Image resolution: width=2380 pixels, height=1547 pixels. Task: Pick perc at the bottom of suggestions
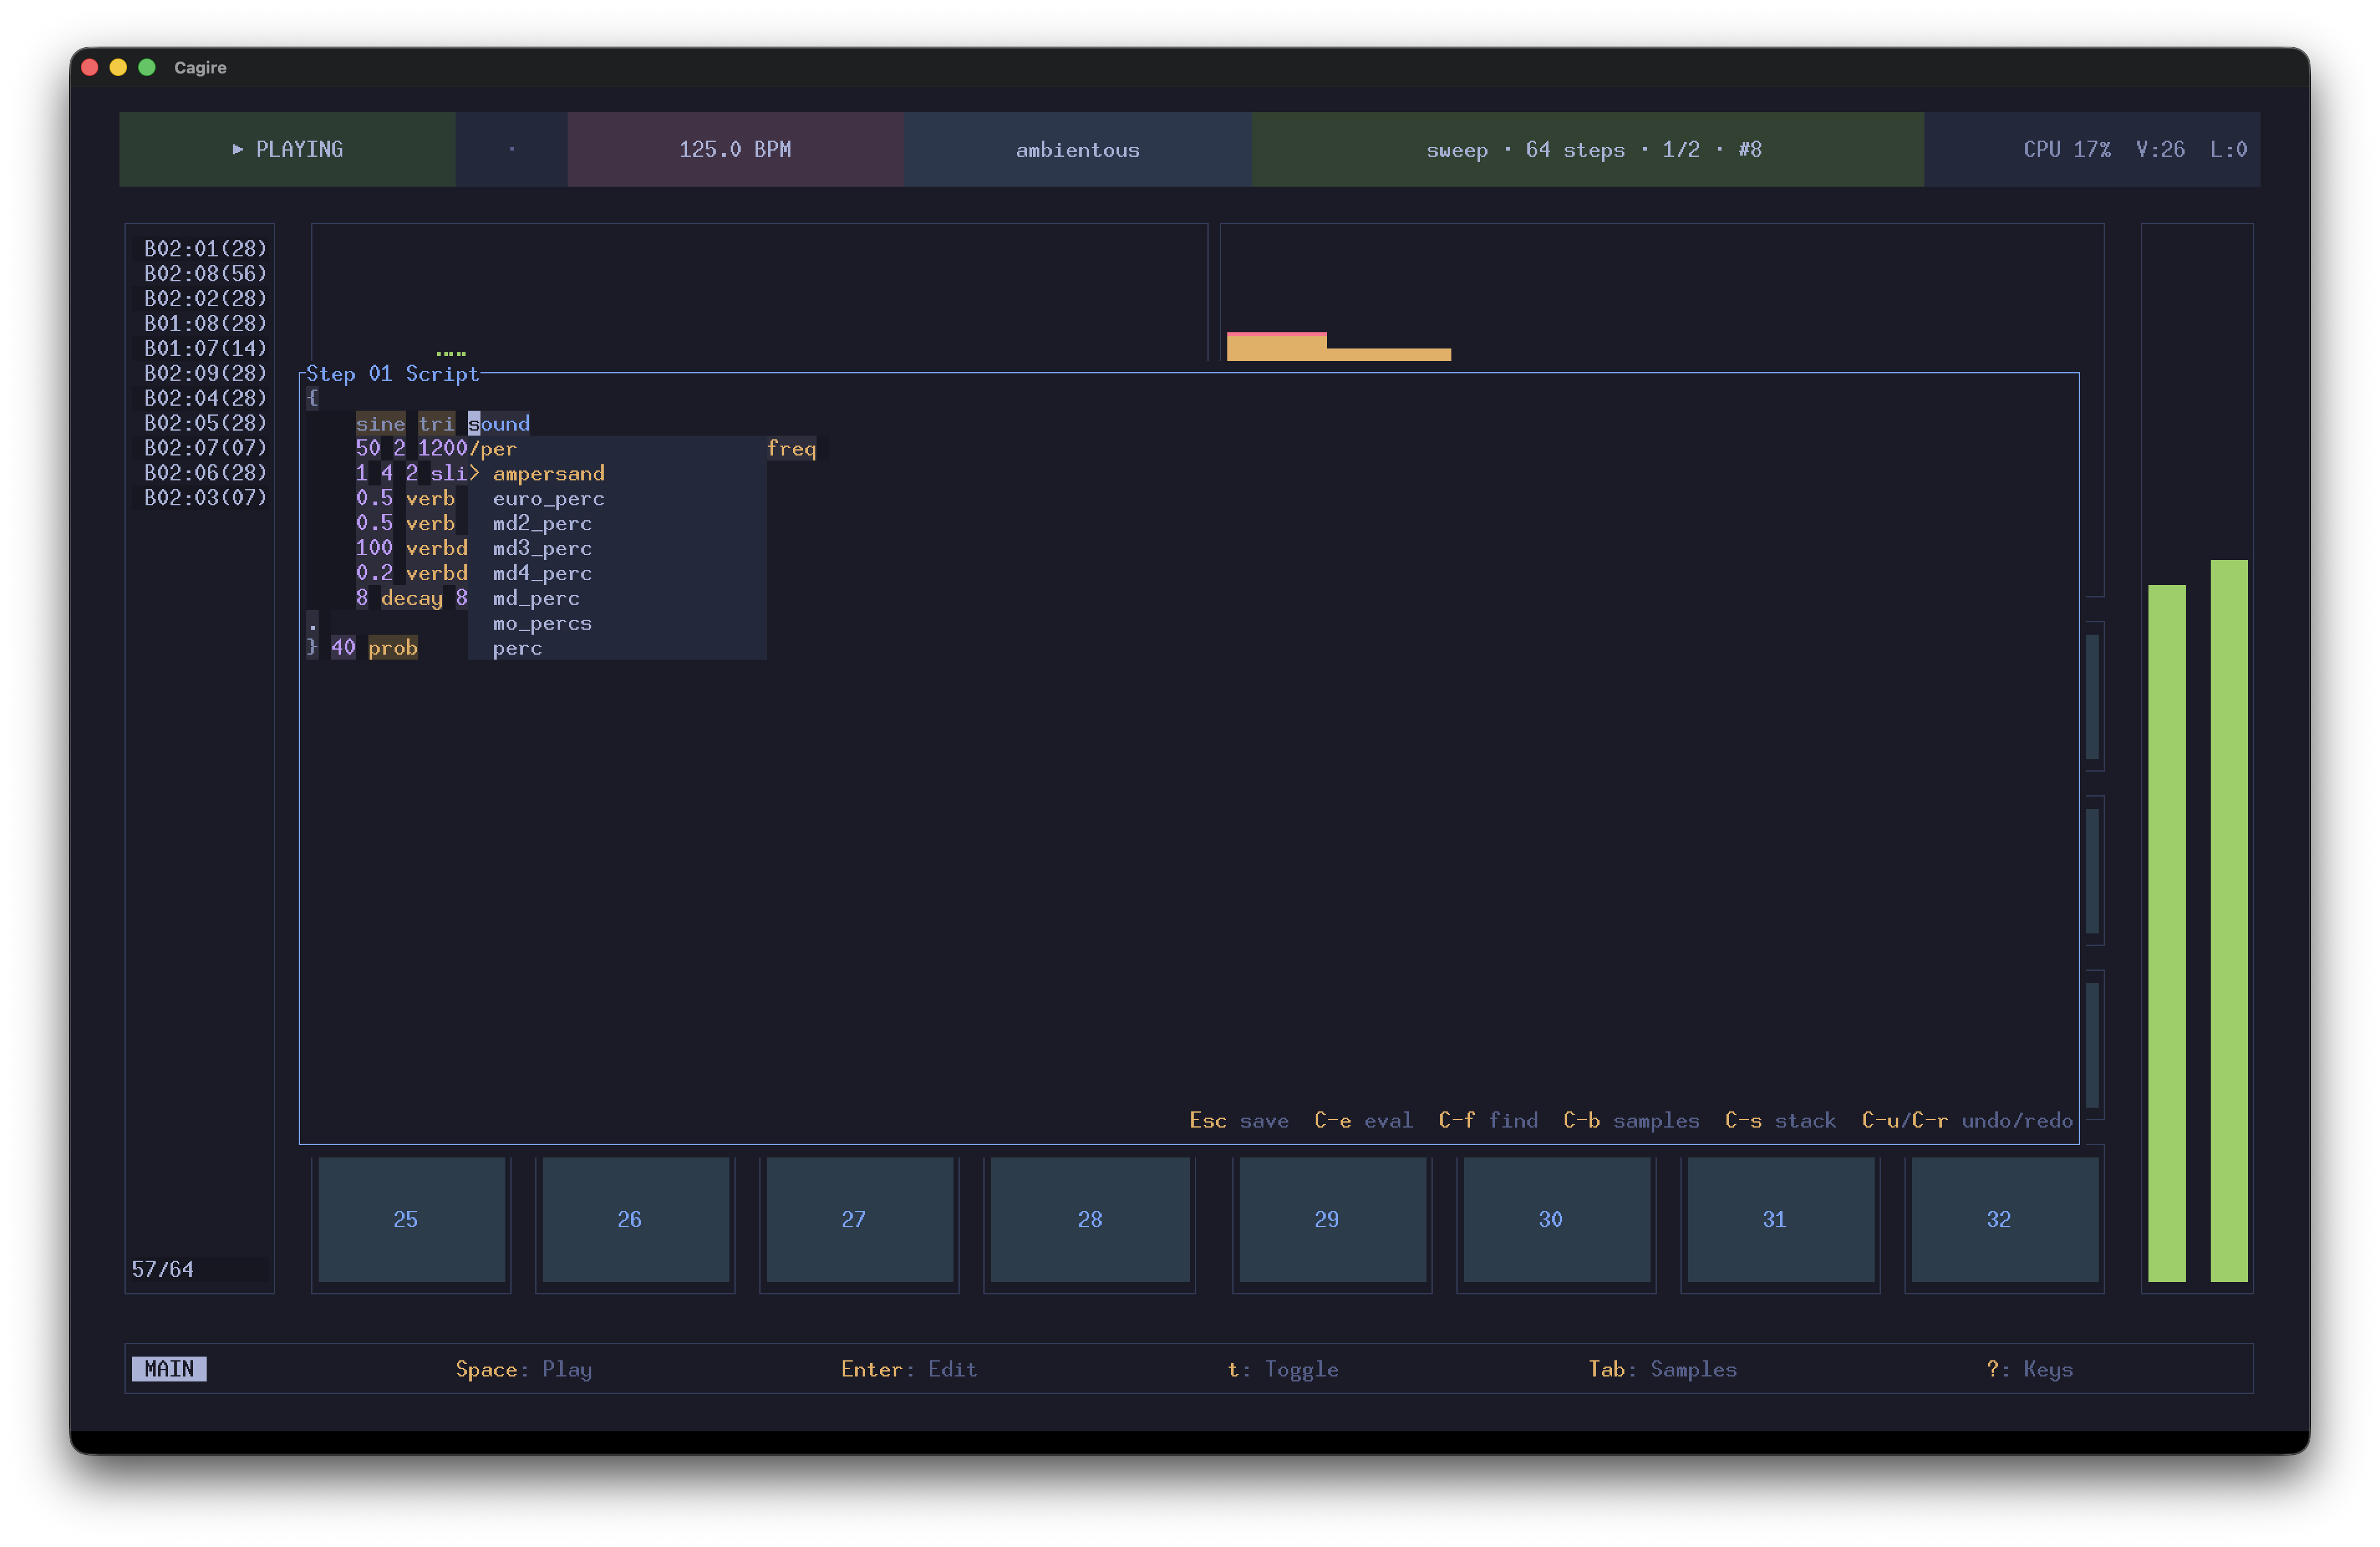coord(517,648)
